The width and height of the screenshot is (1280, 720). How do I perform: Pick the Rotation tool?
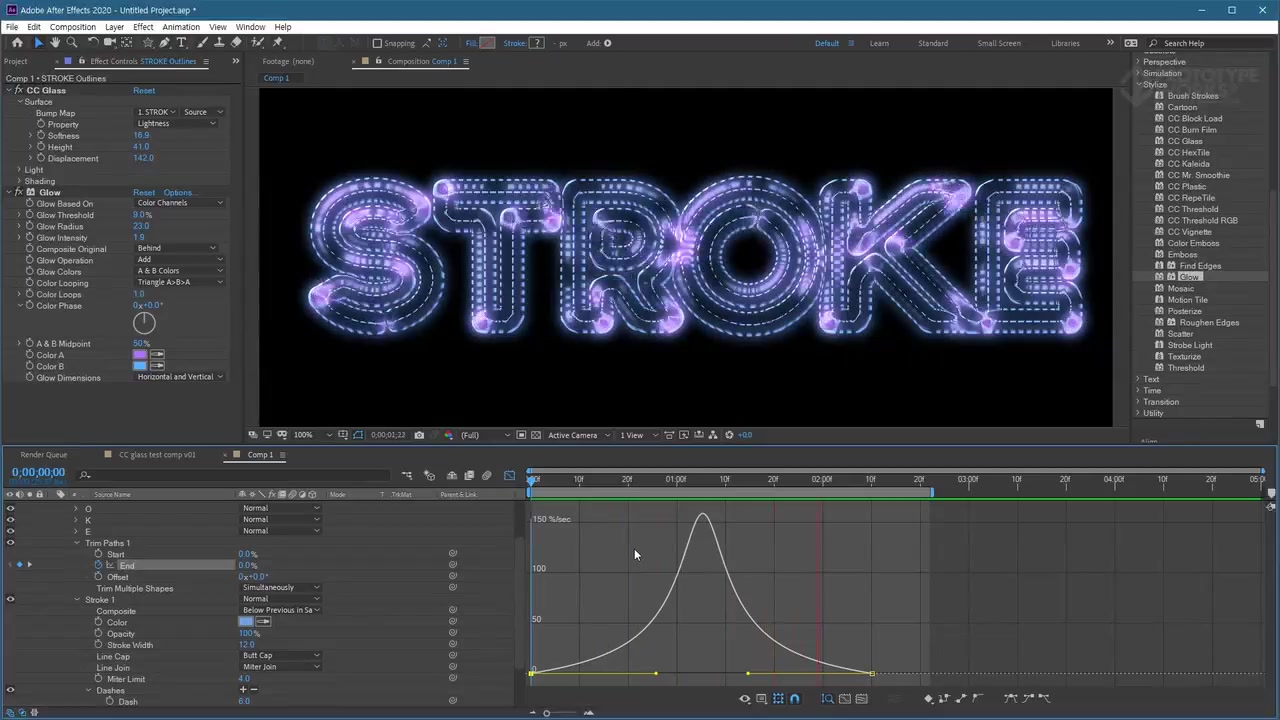[91, 43]
